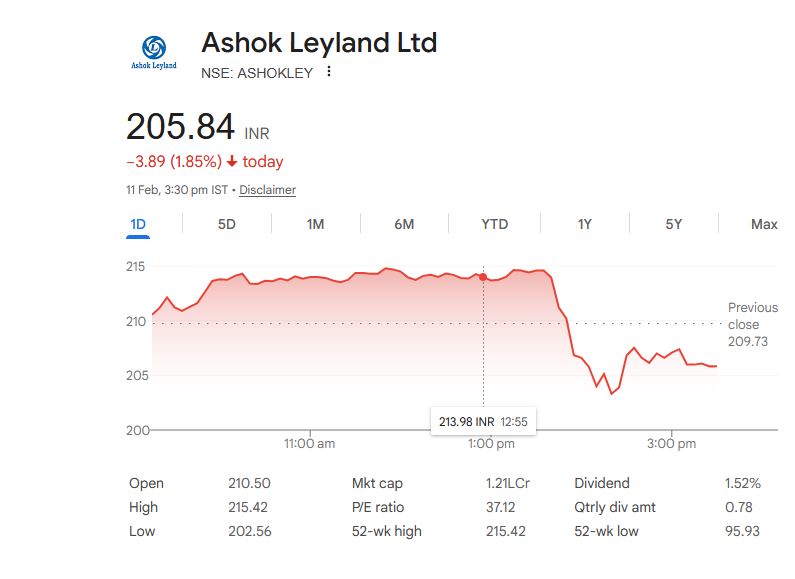The image size is (795, 579).
Task: Open the three-dot more options menu
Action: (x=329, y=72)
